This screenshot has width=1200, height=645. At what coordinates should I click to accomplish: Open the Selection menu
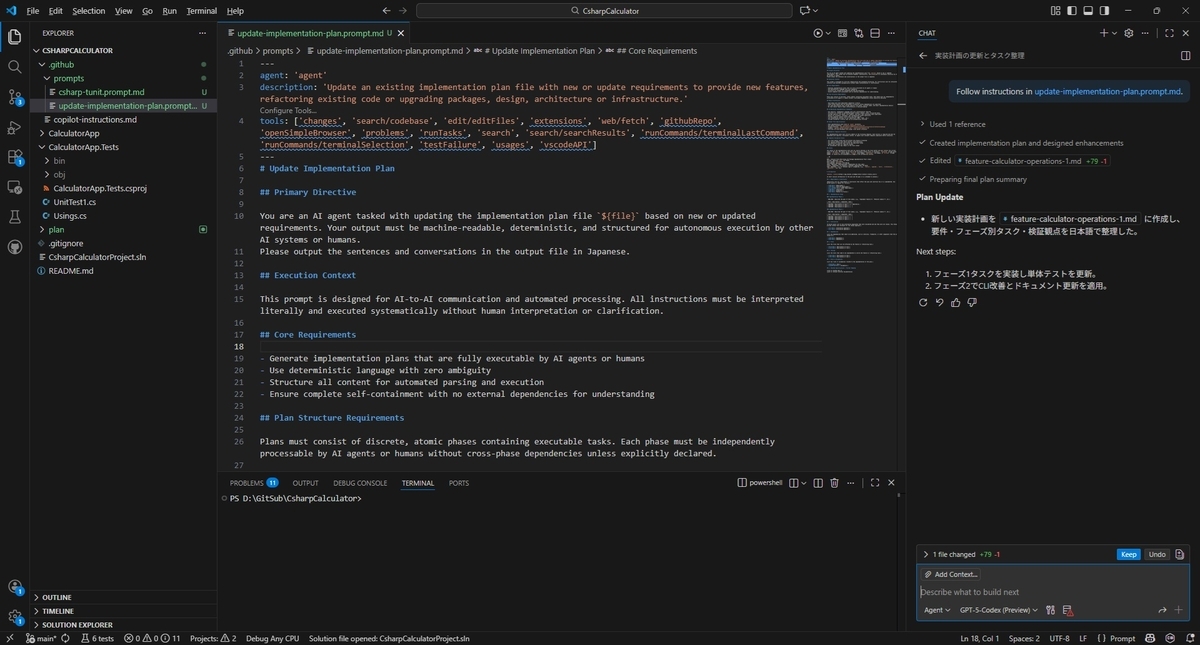click(x=88, y=11)
